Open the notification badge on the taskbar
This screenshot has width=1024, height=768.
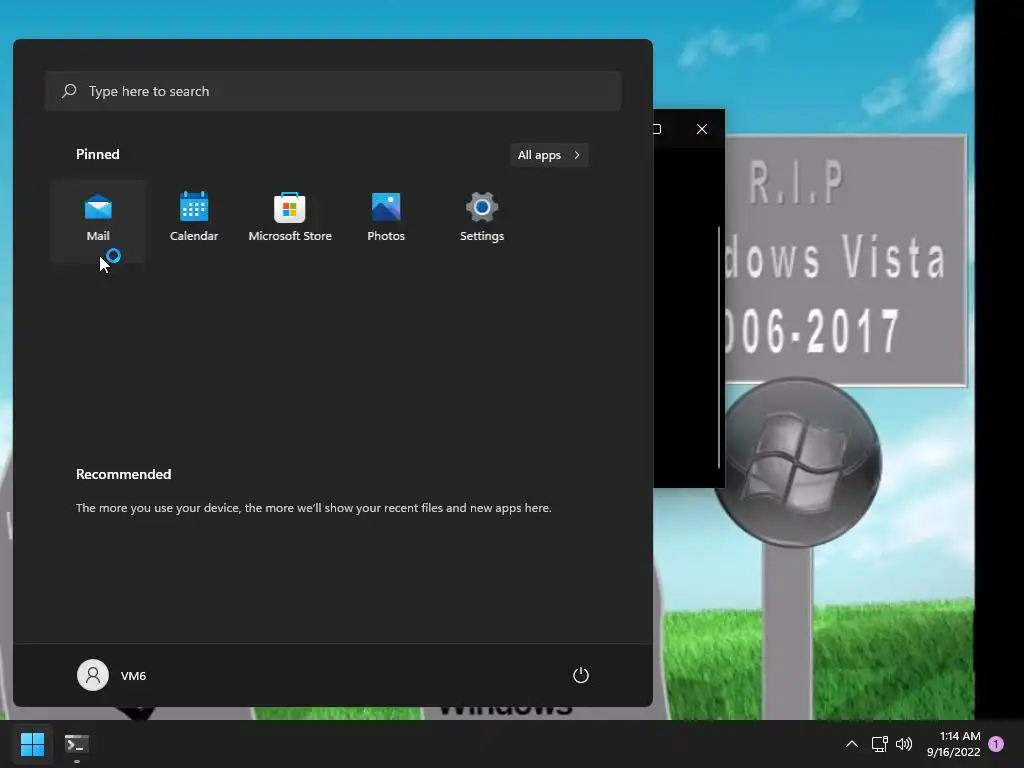pos(996,744)
